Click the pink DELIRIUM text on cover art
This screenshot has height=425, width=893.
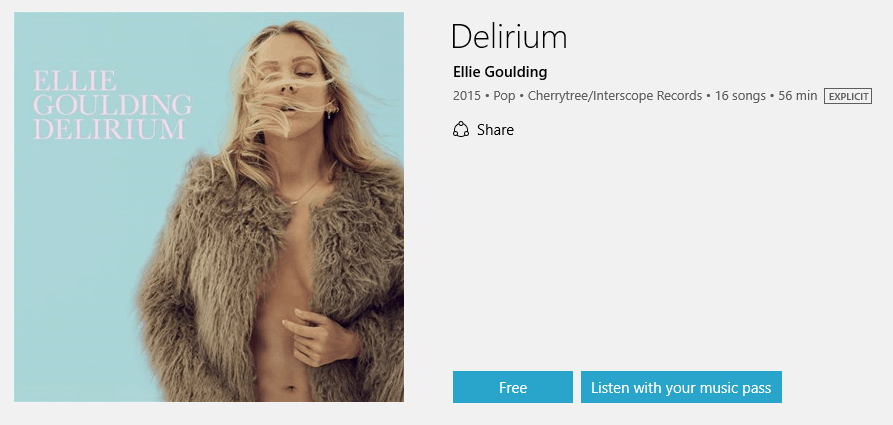[x=109, y=130]
